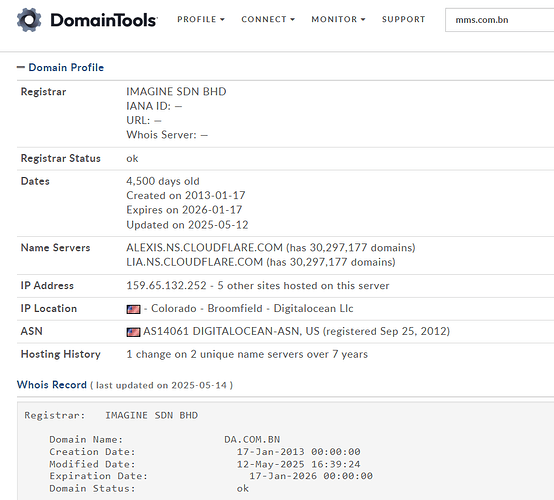Click ALEXIS.NS.CLOUDFLARE.COM name server

coord(205,247)
